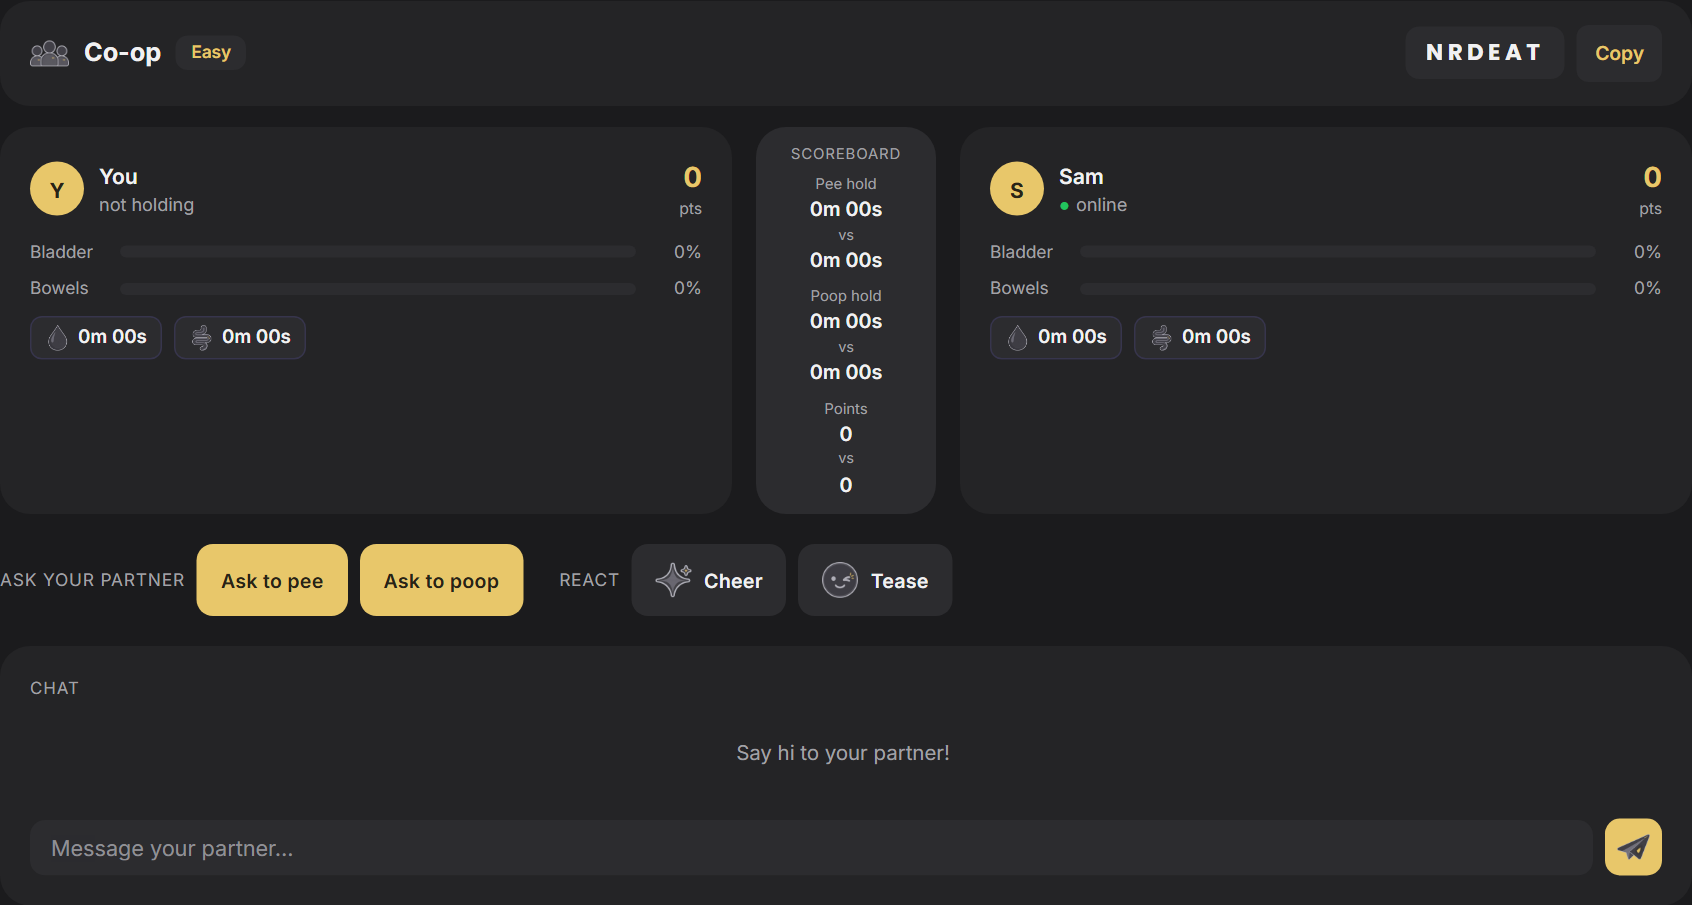Screen dimensions: 1692x905
Task: Send a Tease reaction
Action: pyautogui.click(x=875, y=580)
